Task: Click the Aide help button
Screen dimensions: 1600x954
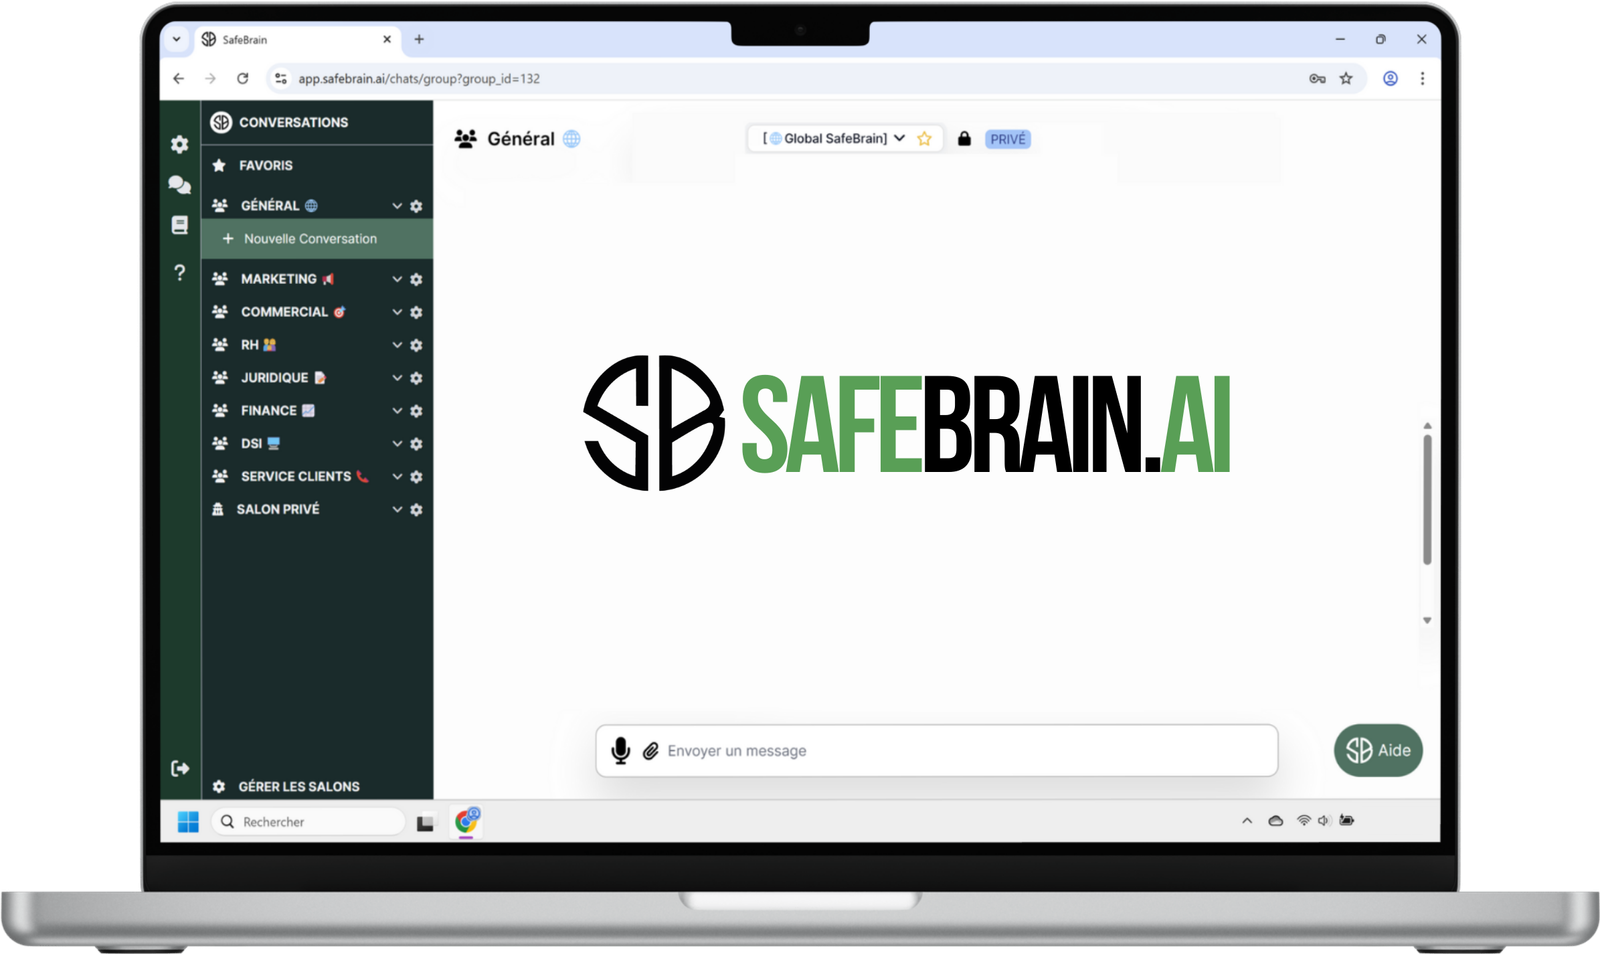Action: [1378, 751]
